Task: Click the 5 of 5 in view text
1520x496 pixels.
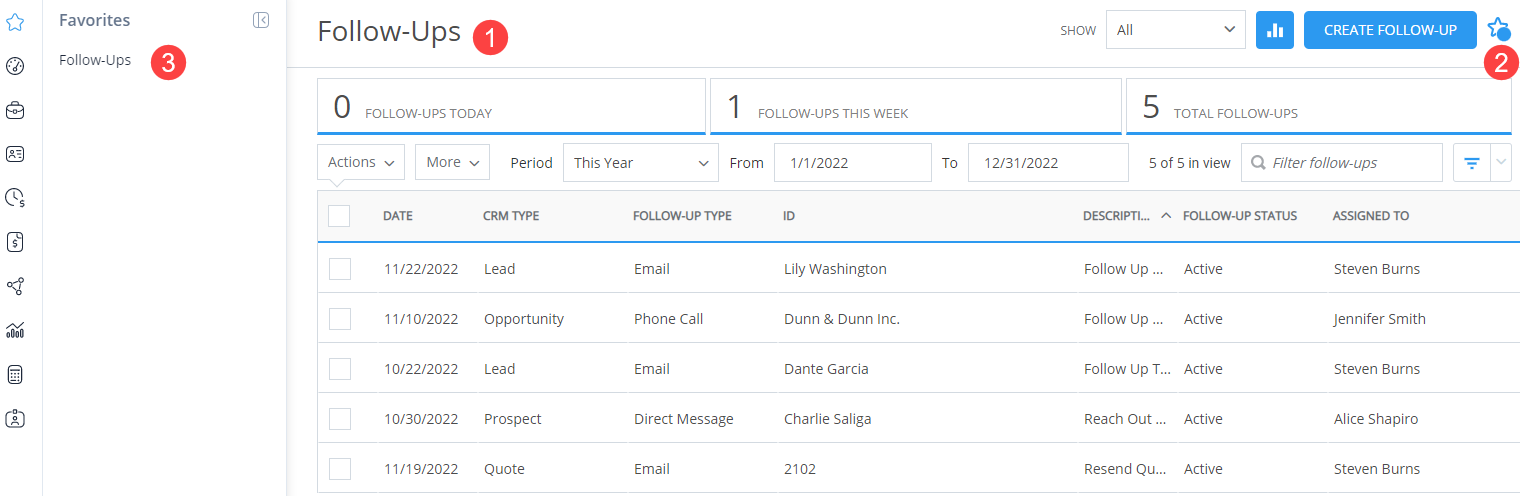Action: click(1190, 163)
